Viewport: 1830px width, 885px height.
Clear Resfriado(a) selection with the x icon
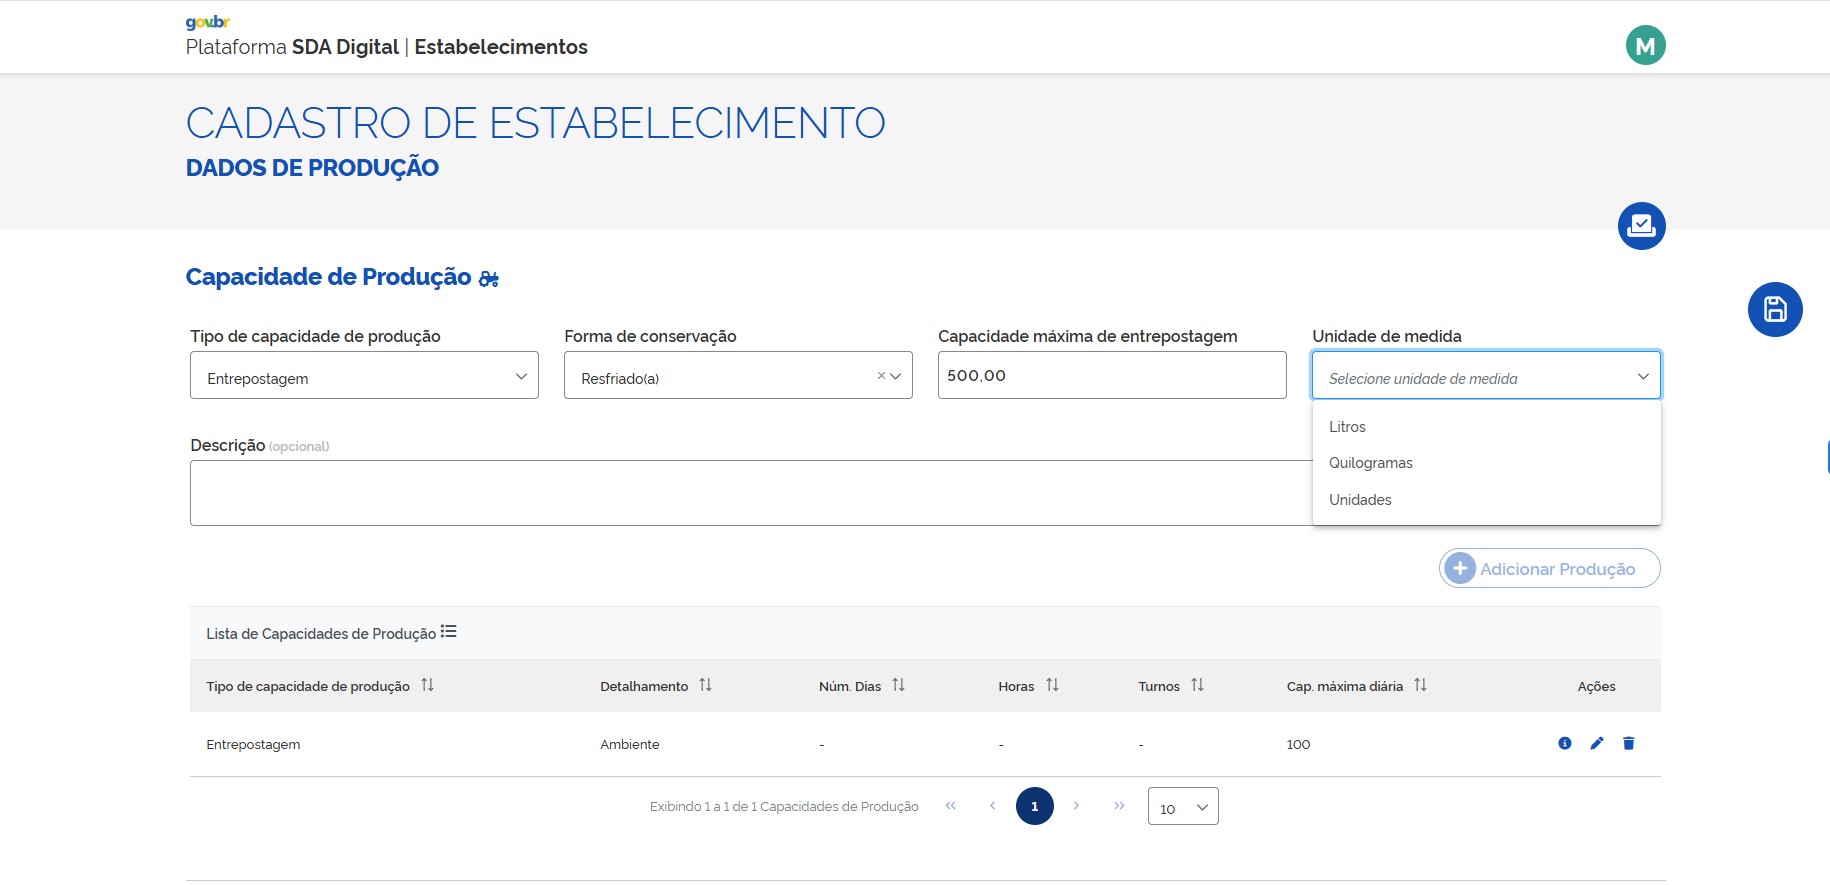point(881,376)
